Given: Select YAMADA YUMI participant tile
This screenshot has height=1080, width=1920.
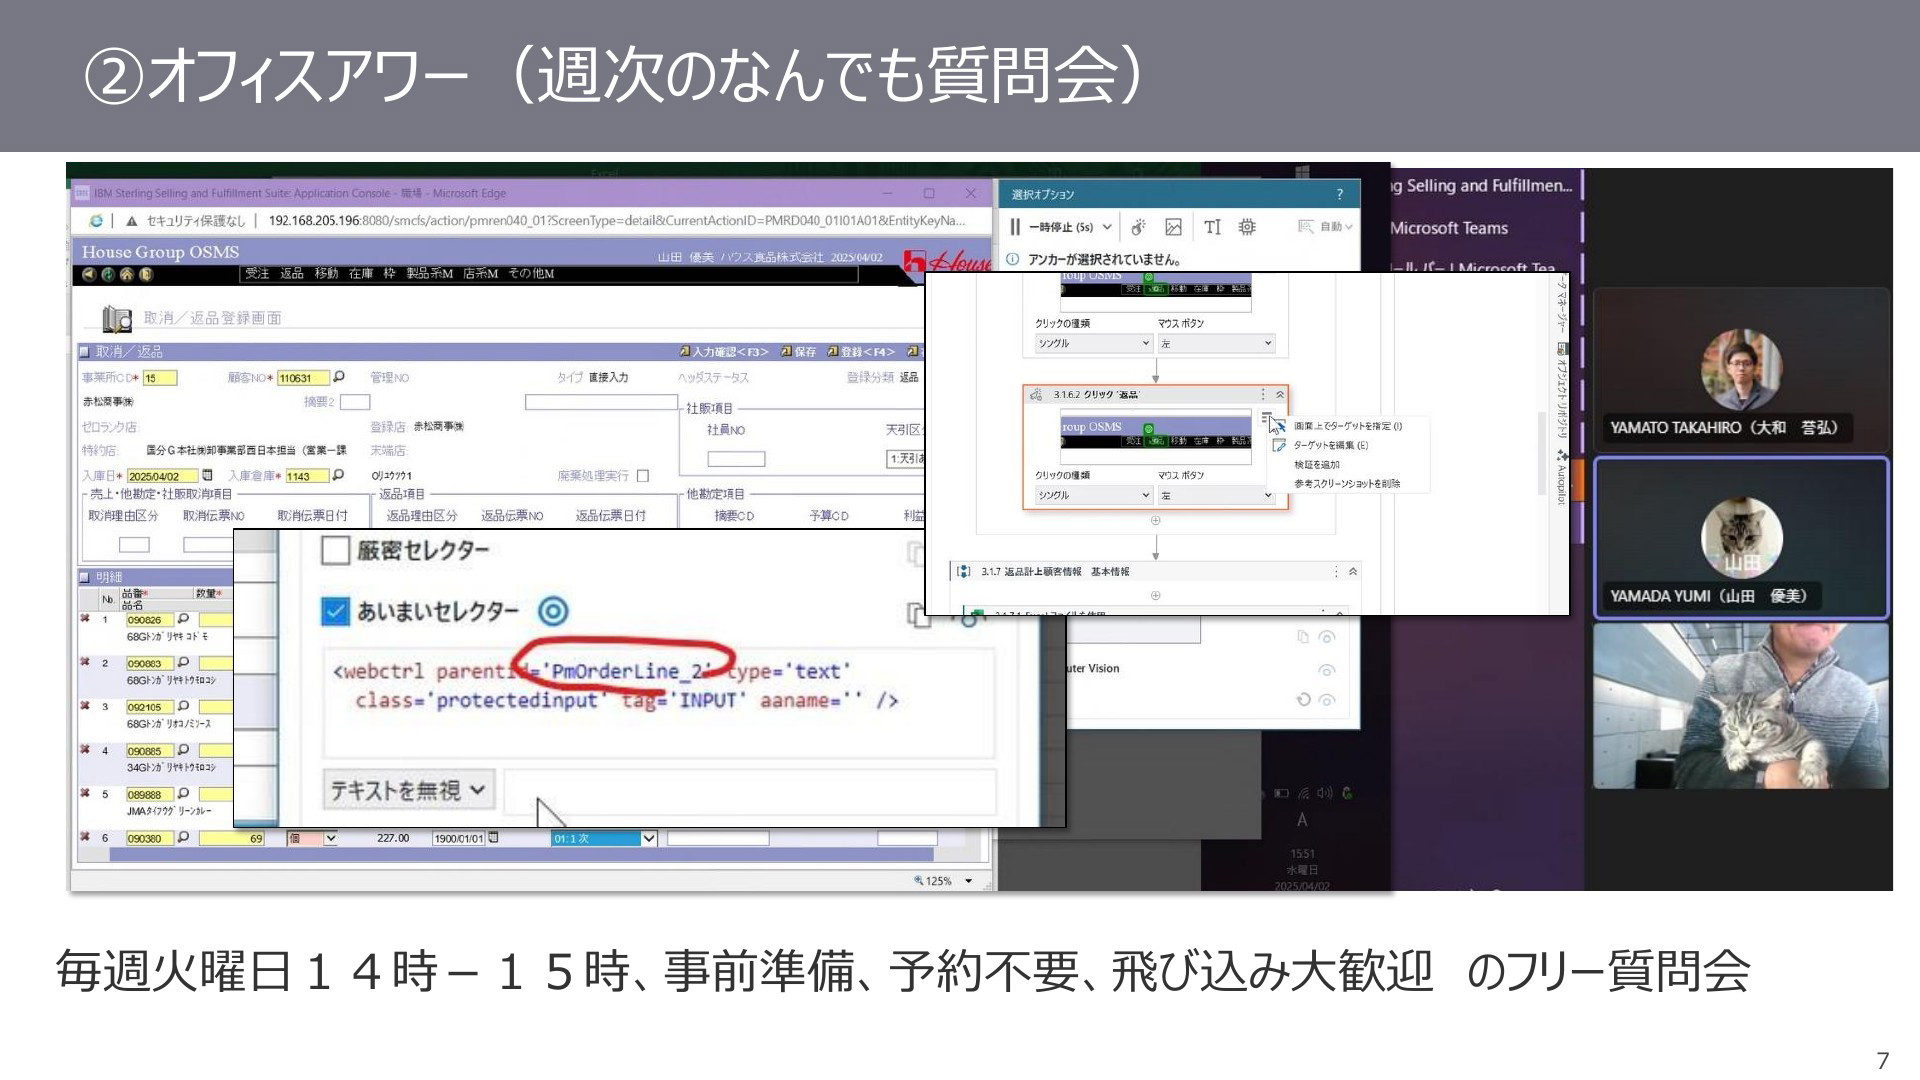Looking at the screenshot, I should click(x=1740, y=538).
